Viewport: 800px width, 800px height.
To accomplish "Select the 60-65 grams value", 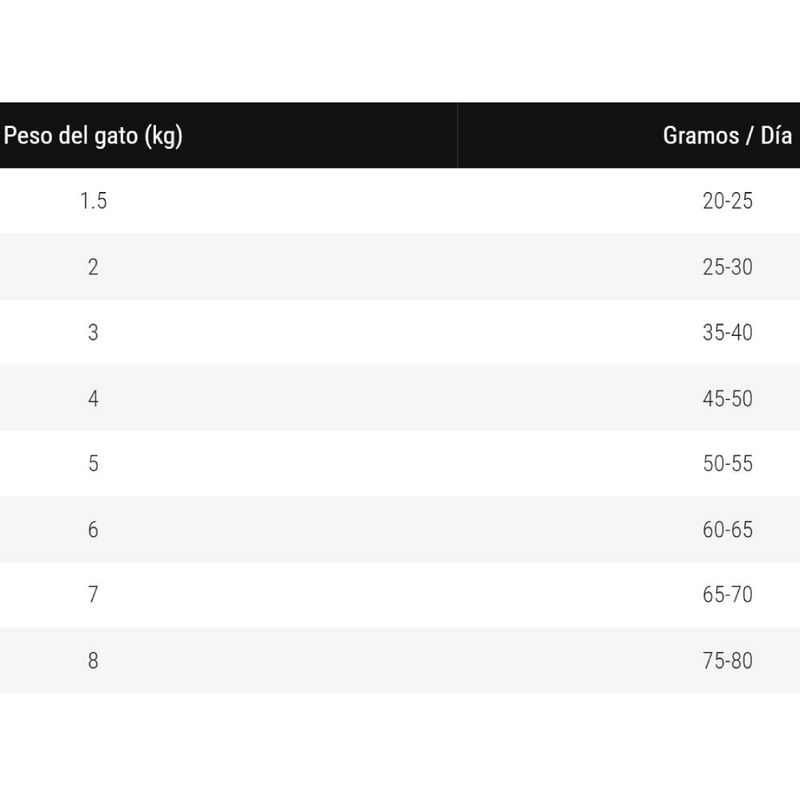I will [x=728, y=530].
